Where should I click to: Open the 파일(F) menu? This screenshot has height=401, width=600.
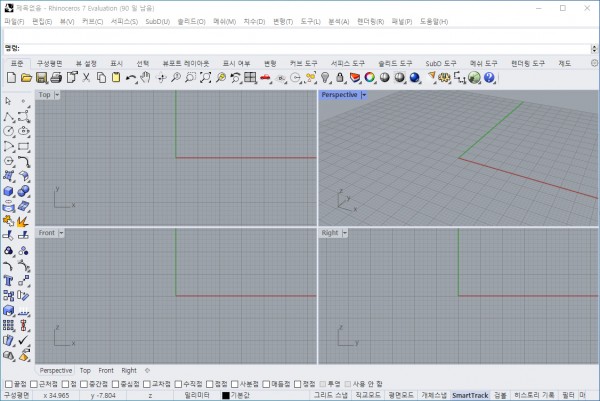coord(14,21)
